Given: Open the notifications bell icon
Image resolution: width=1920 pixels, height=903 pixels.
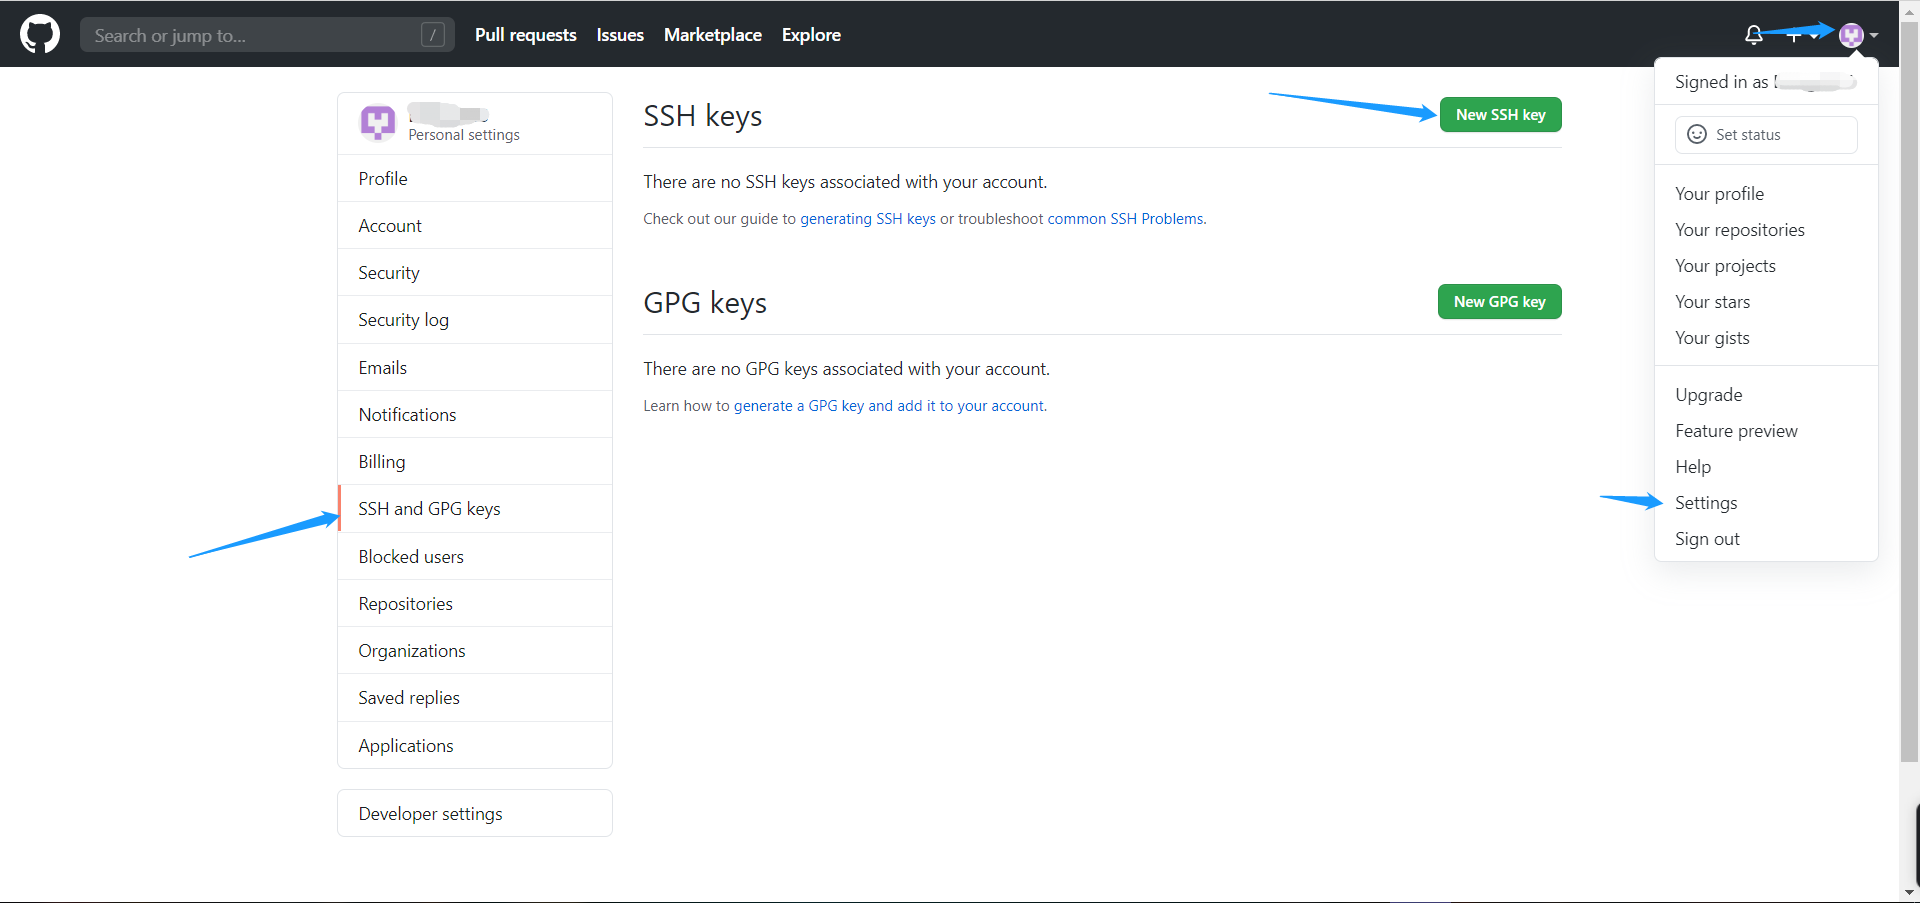Looking at the screenshot, I should [x=1753, y=35].
